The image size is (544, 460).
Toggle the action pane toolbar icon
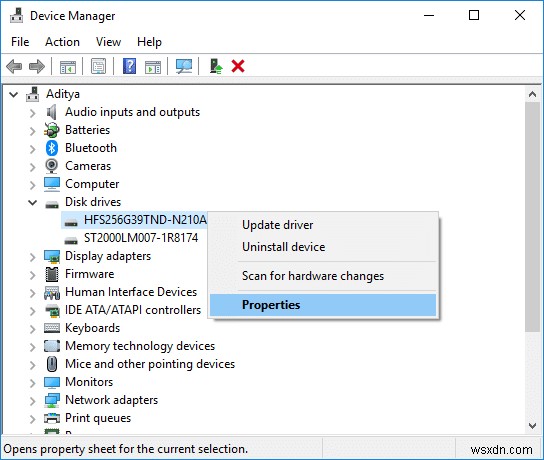153,66
